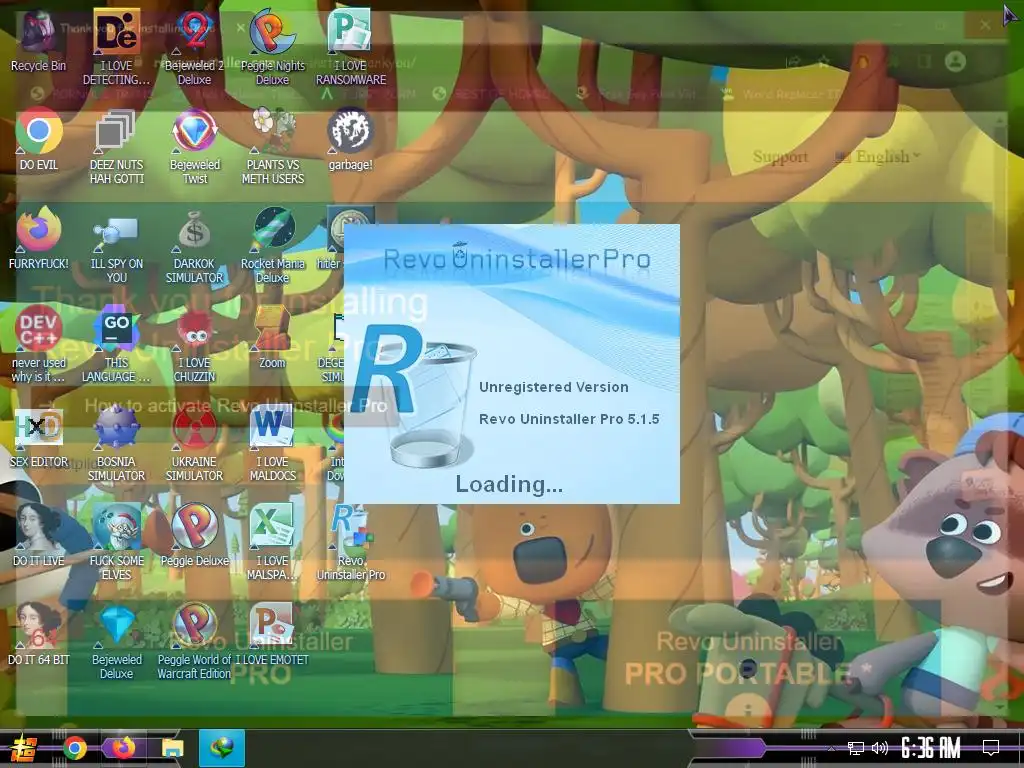The height and width of the screenshot is (768, 1024).
Task: Open the Support link in browser
Action: click(780, 157)
